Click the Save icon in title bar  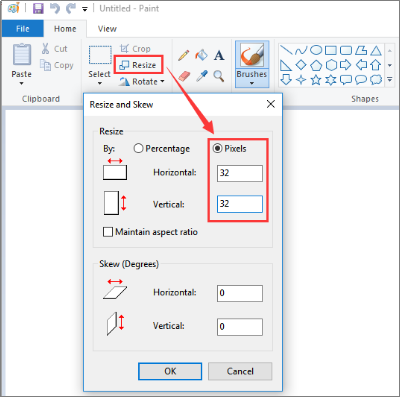(38, 8)
